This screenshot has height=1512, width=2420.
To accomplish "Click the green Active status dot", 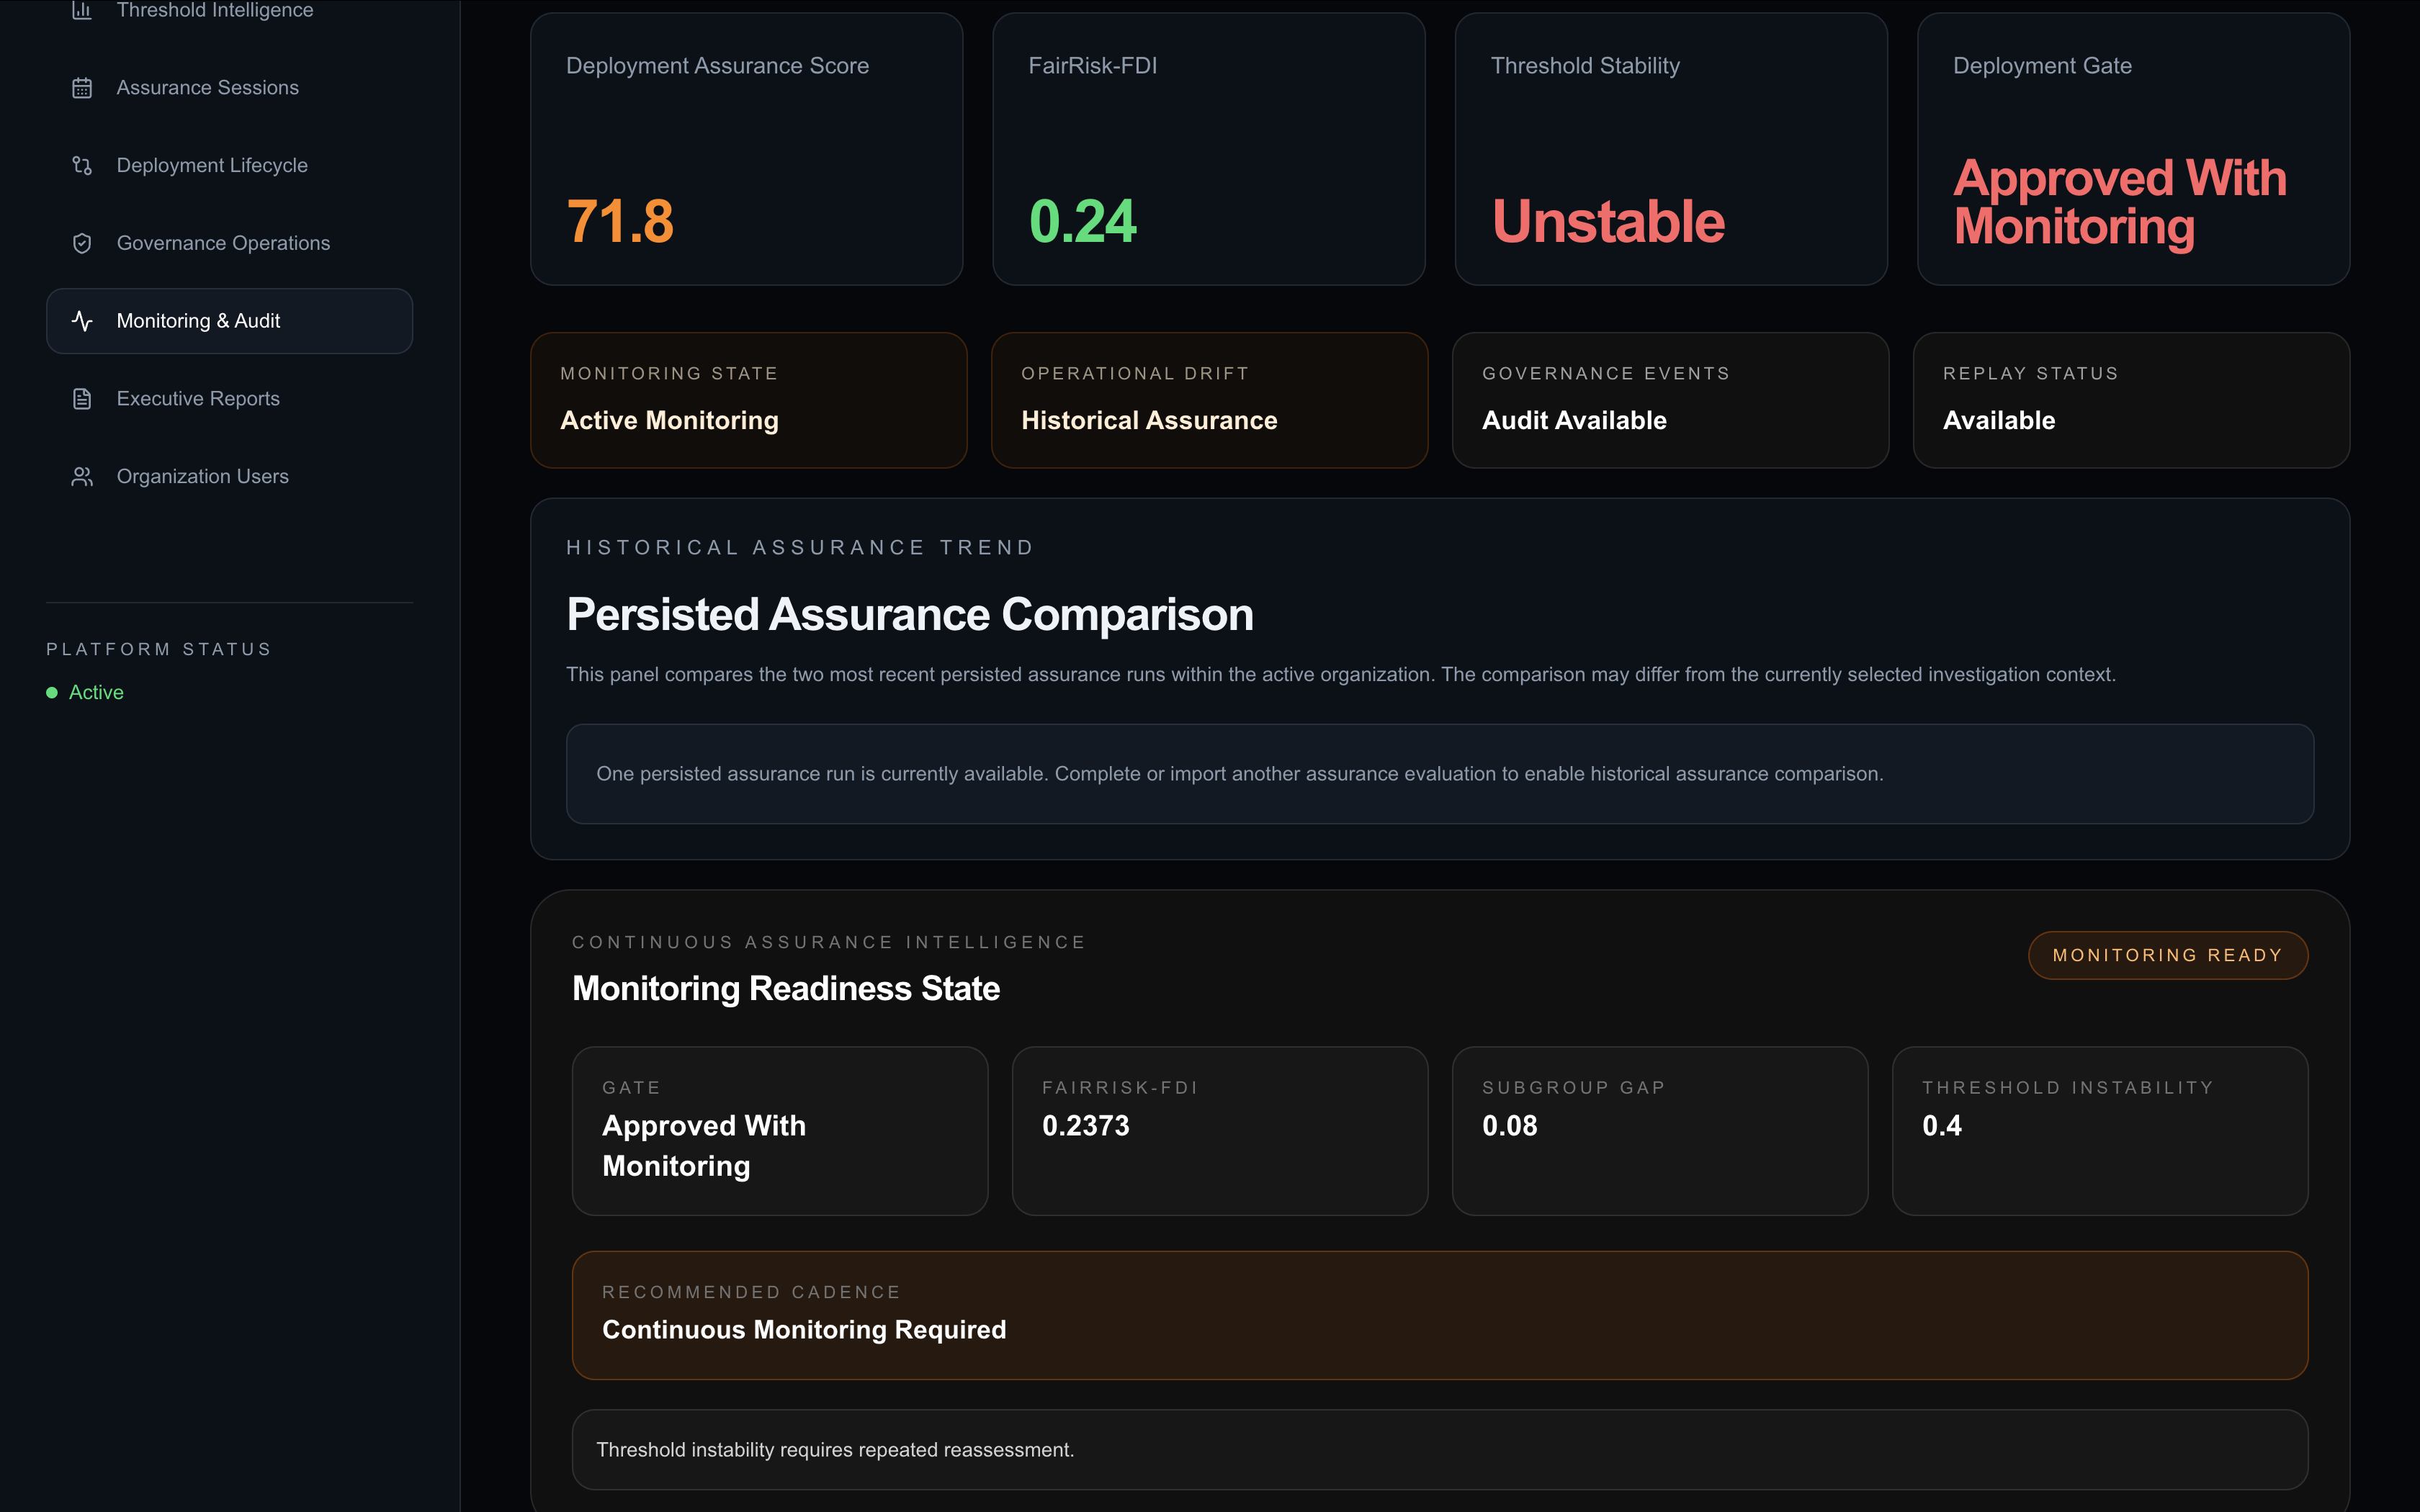I will [x=52, y=692].
